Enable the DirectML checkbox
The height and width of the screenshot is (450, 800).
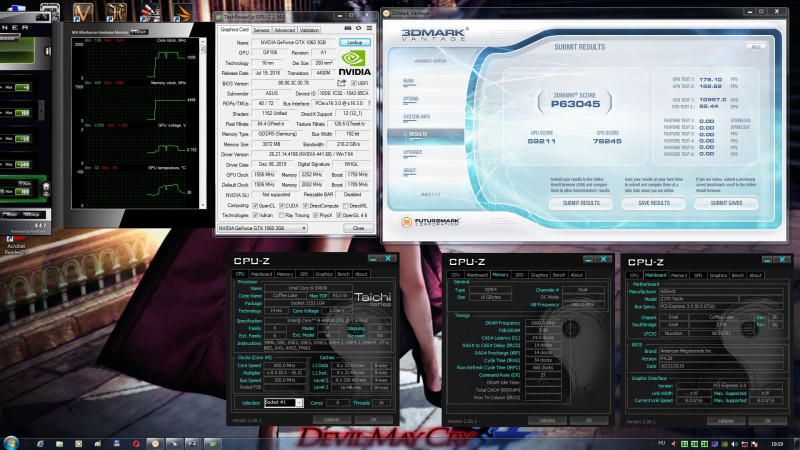346,206
